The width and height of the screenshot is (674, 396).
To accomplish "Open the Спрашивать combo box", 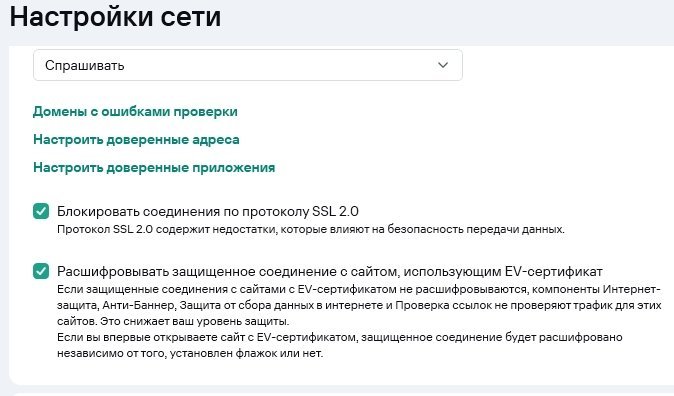I will (248, 65).
